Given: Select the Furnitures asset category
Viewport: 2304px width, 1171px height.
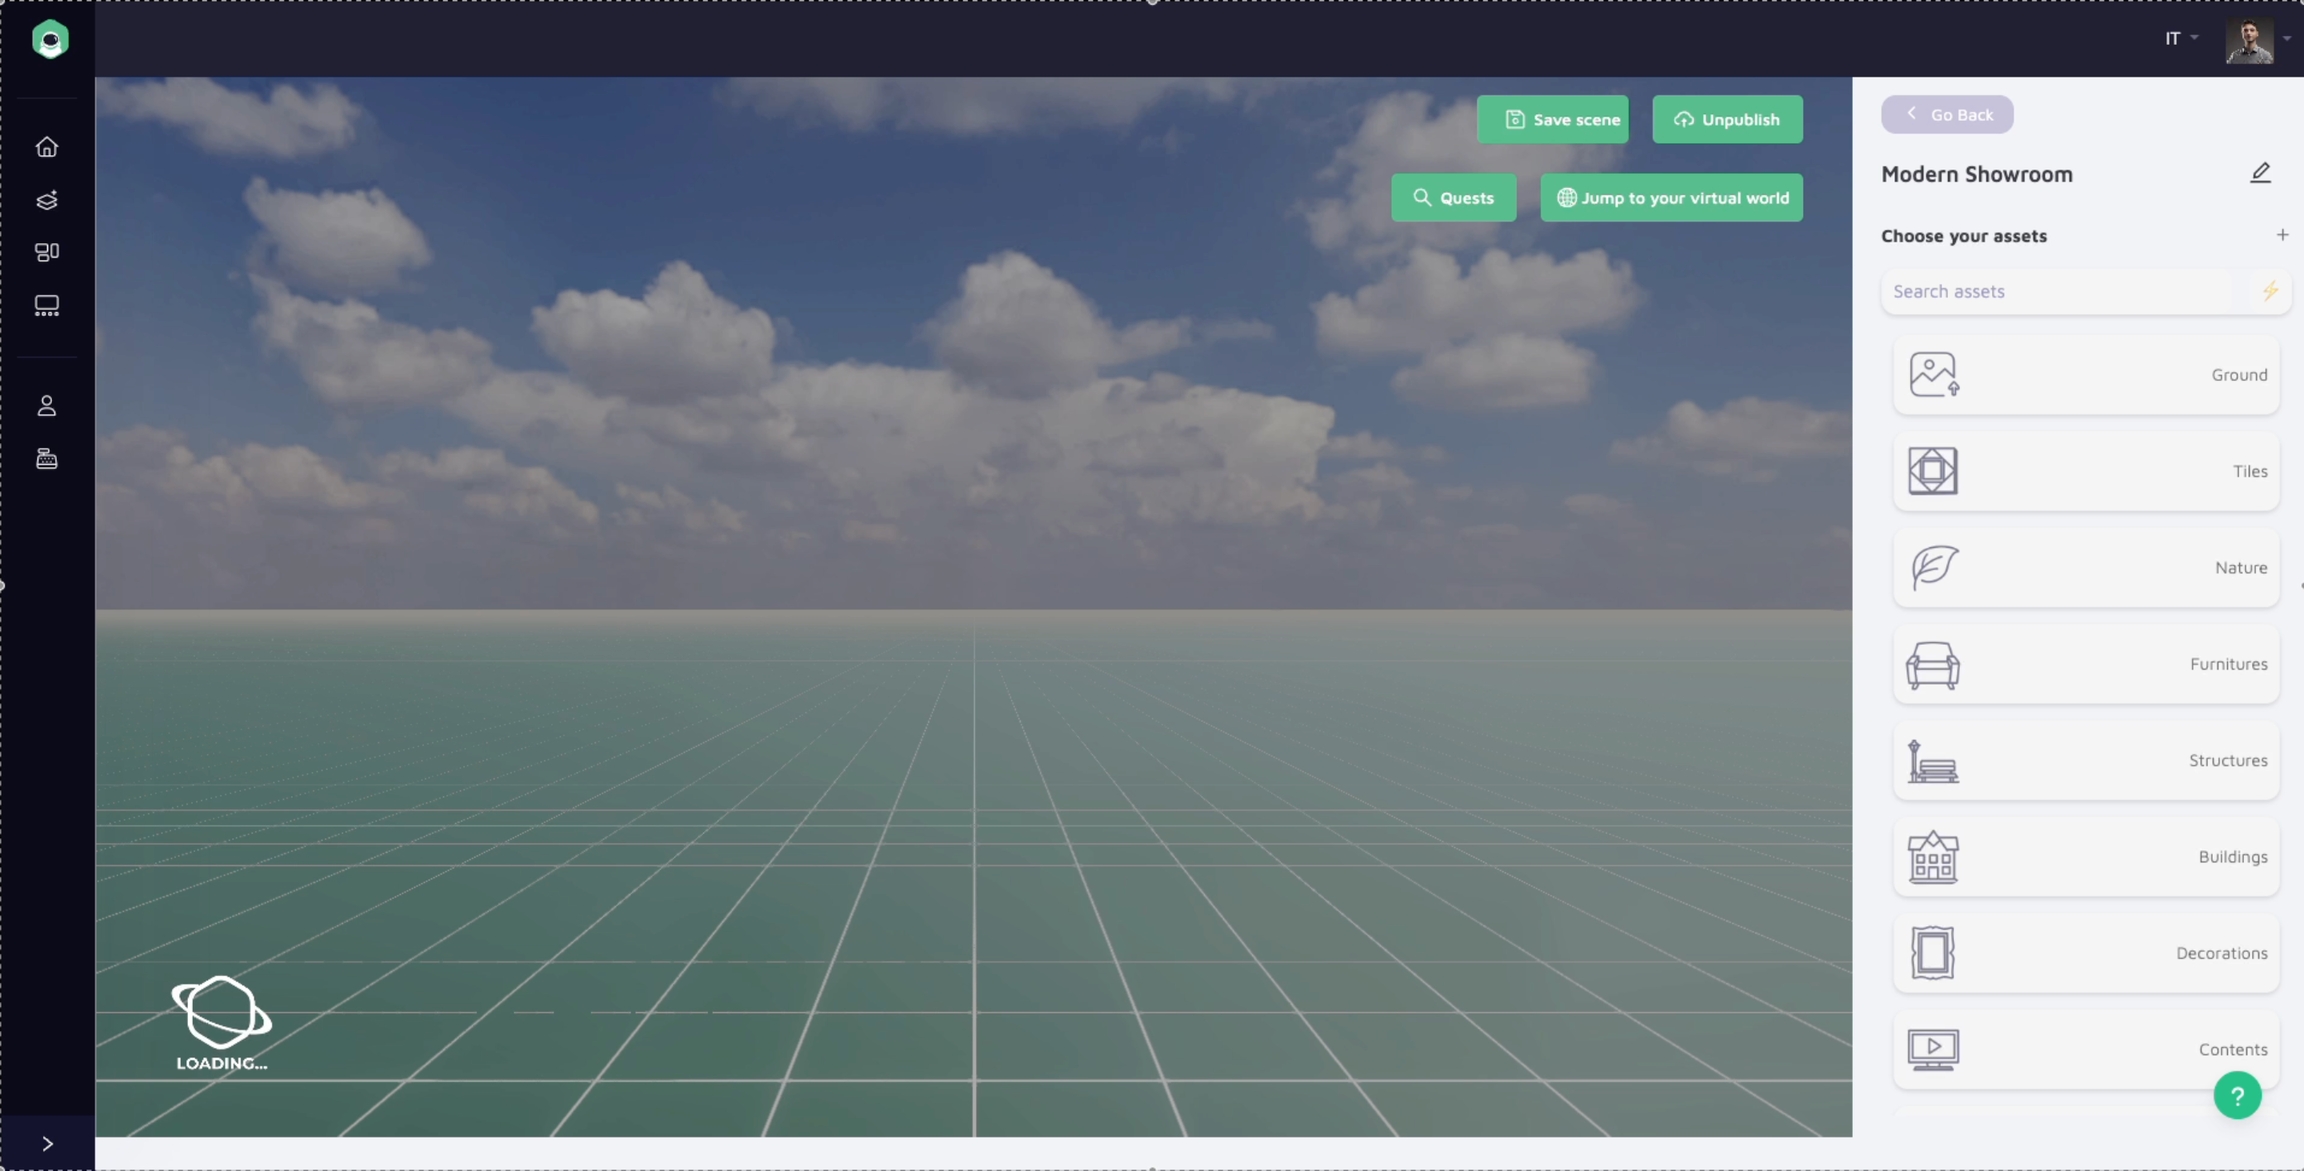Looking at the screenshot, I should click(2085, 664).
